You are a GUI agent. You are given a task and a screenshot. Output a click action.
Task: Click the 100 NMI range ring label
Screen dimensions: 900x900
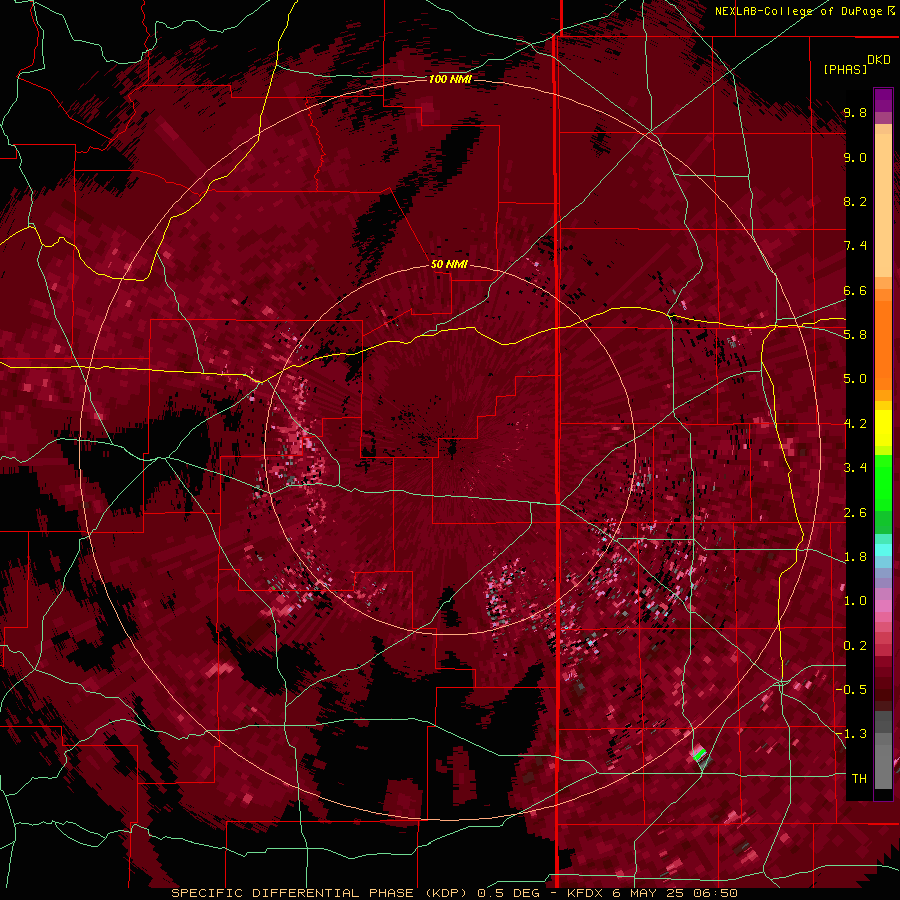[450, 79]
